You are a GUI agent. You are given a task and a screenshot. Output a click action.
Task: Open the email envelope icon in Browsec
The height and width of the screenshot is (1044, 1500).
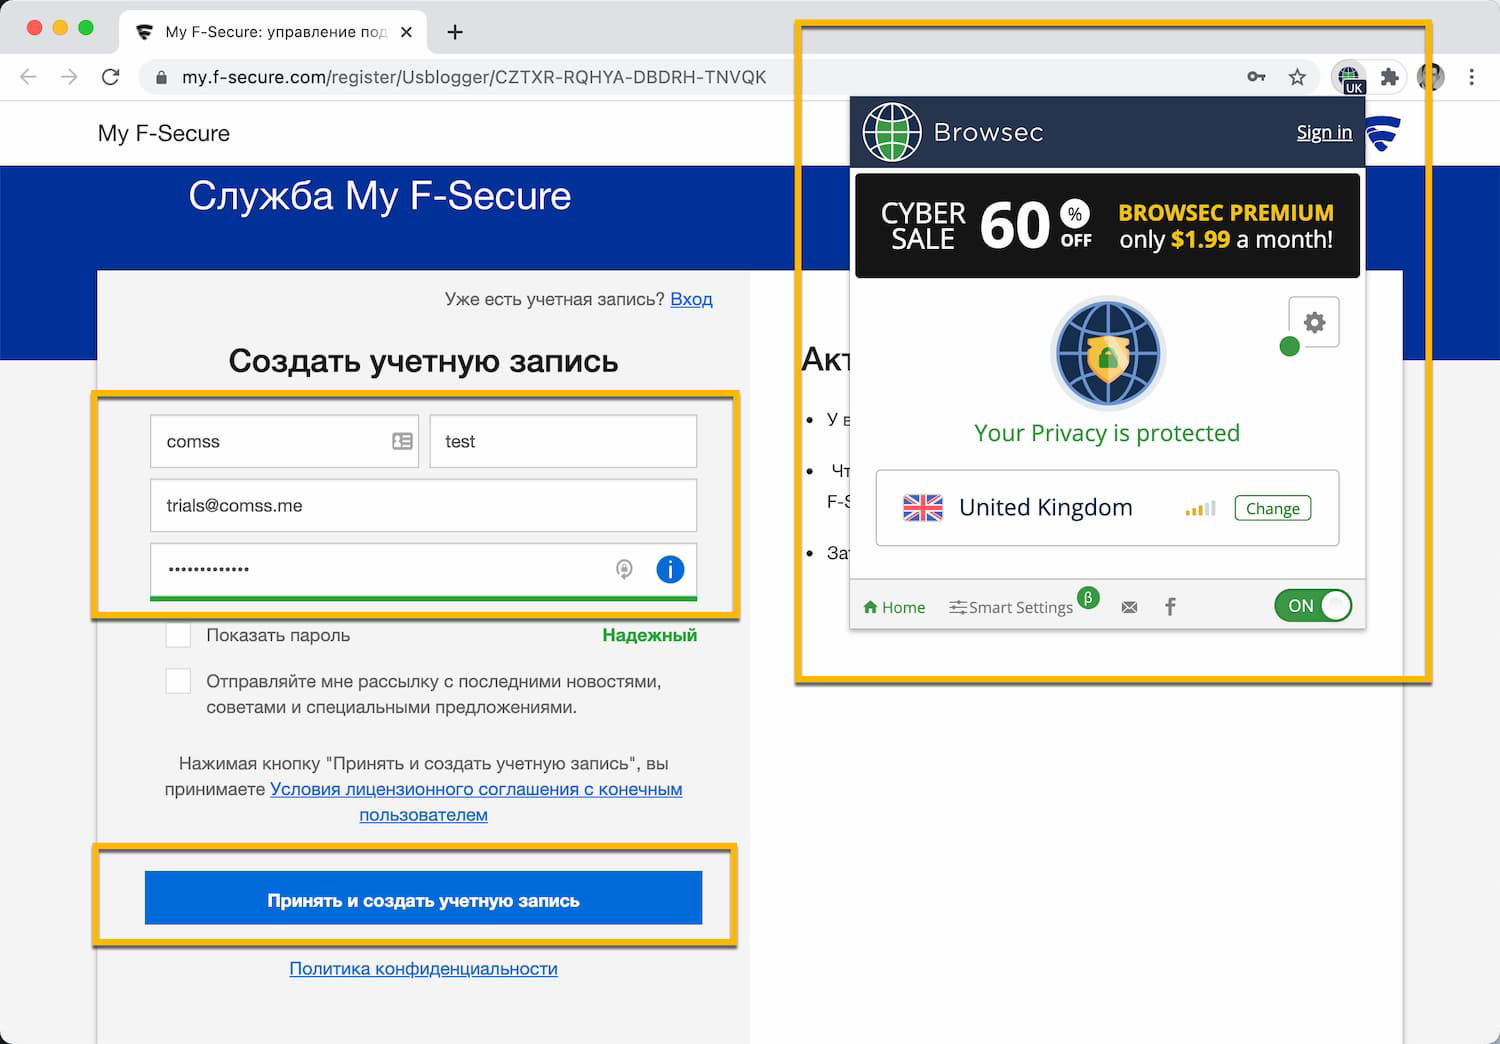point(1129,606)
